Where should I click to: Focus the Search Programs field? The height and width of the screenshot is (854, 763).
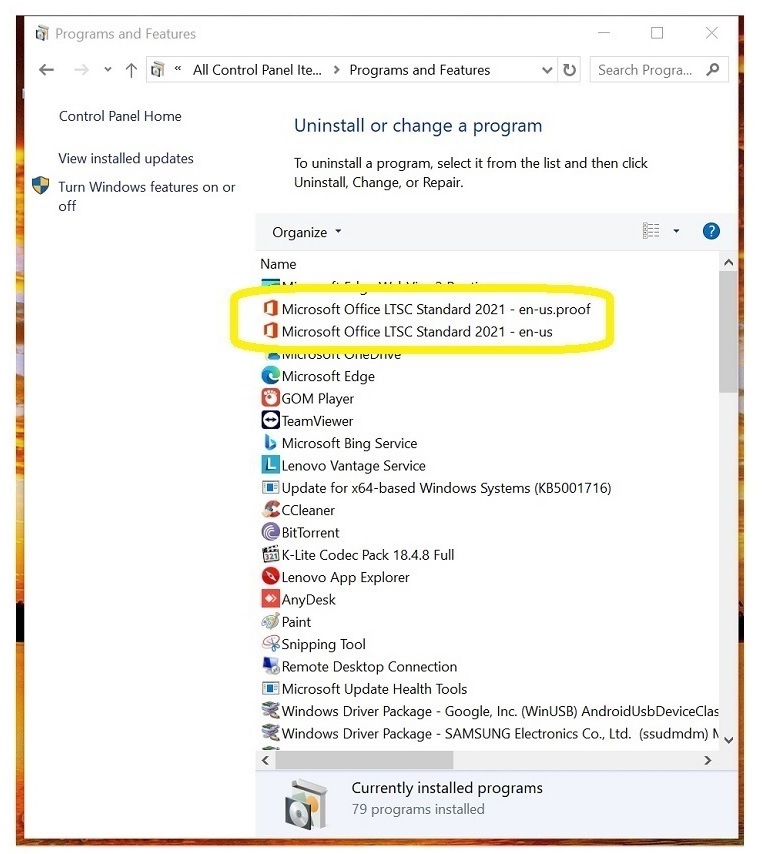tap(658, 70)
